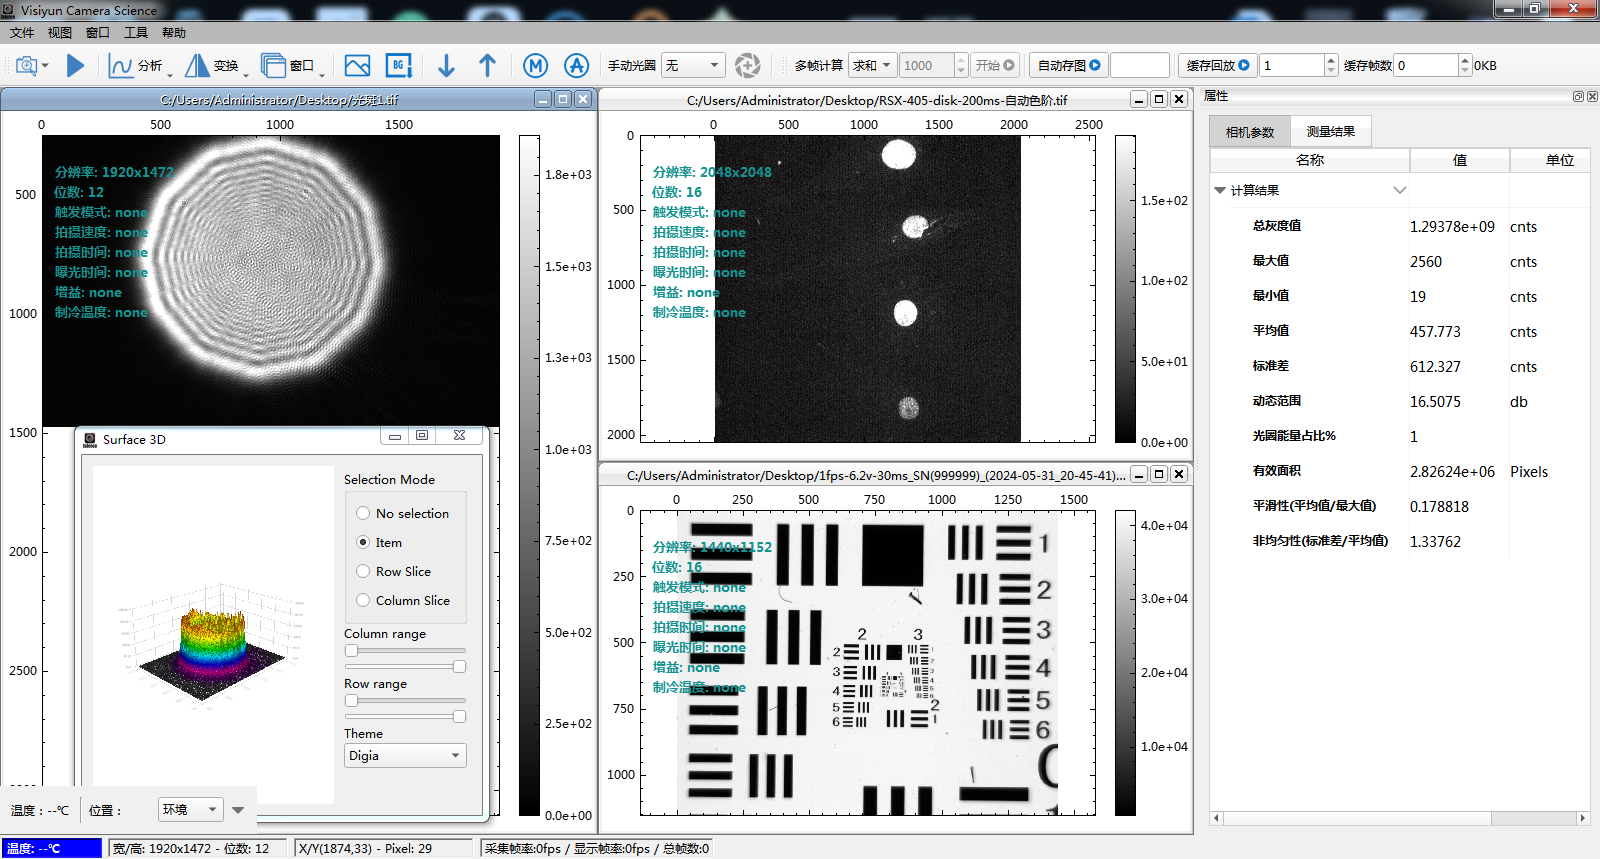Open the 窗口 menu in menu bar
Image resolution: width=1600 pixels, height=859 pixels.
click(x=98, y=33)
